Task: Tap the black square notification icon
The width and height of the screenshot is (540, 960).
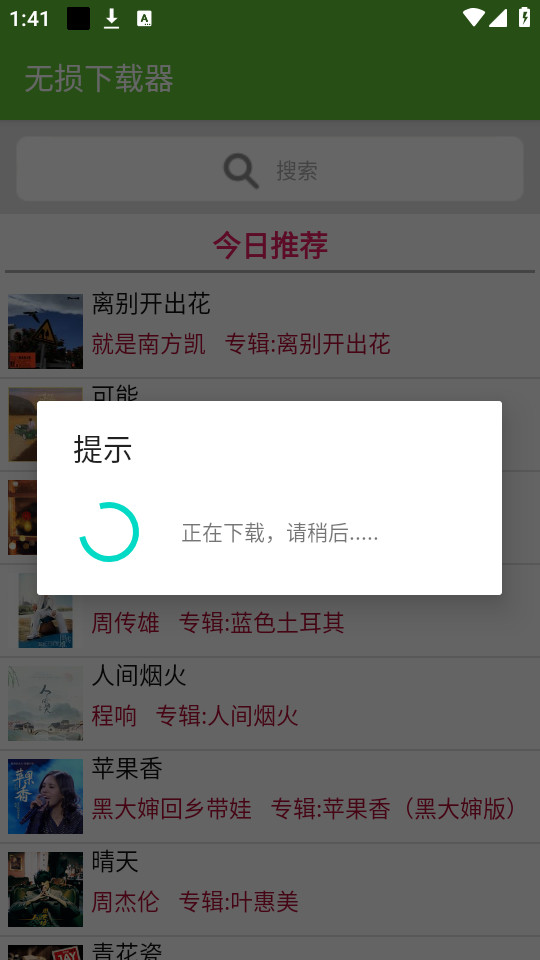Action: 78,18
